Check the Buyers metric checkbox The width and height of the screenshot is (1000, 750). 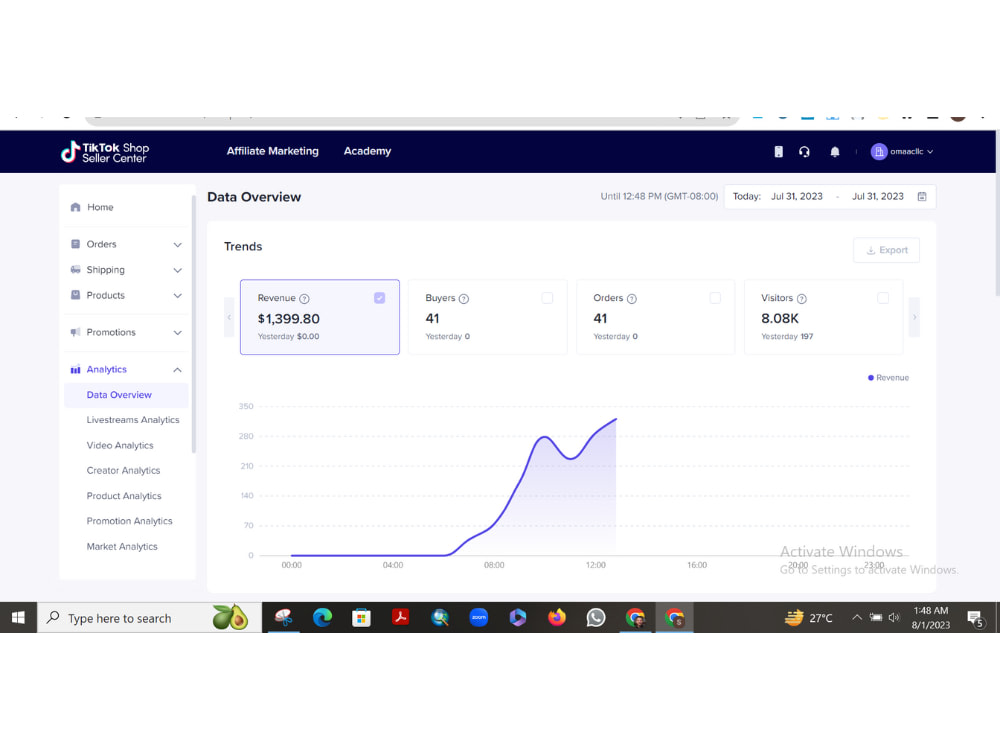click(547, 298)
